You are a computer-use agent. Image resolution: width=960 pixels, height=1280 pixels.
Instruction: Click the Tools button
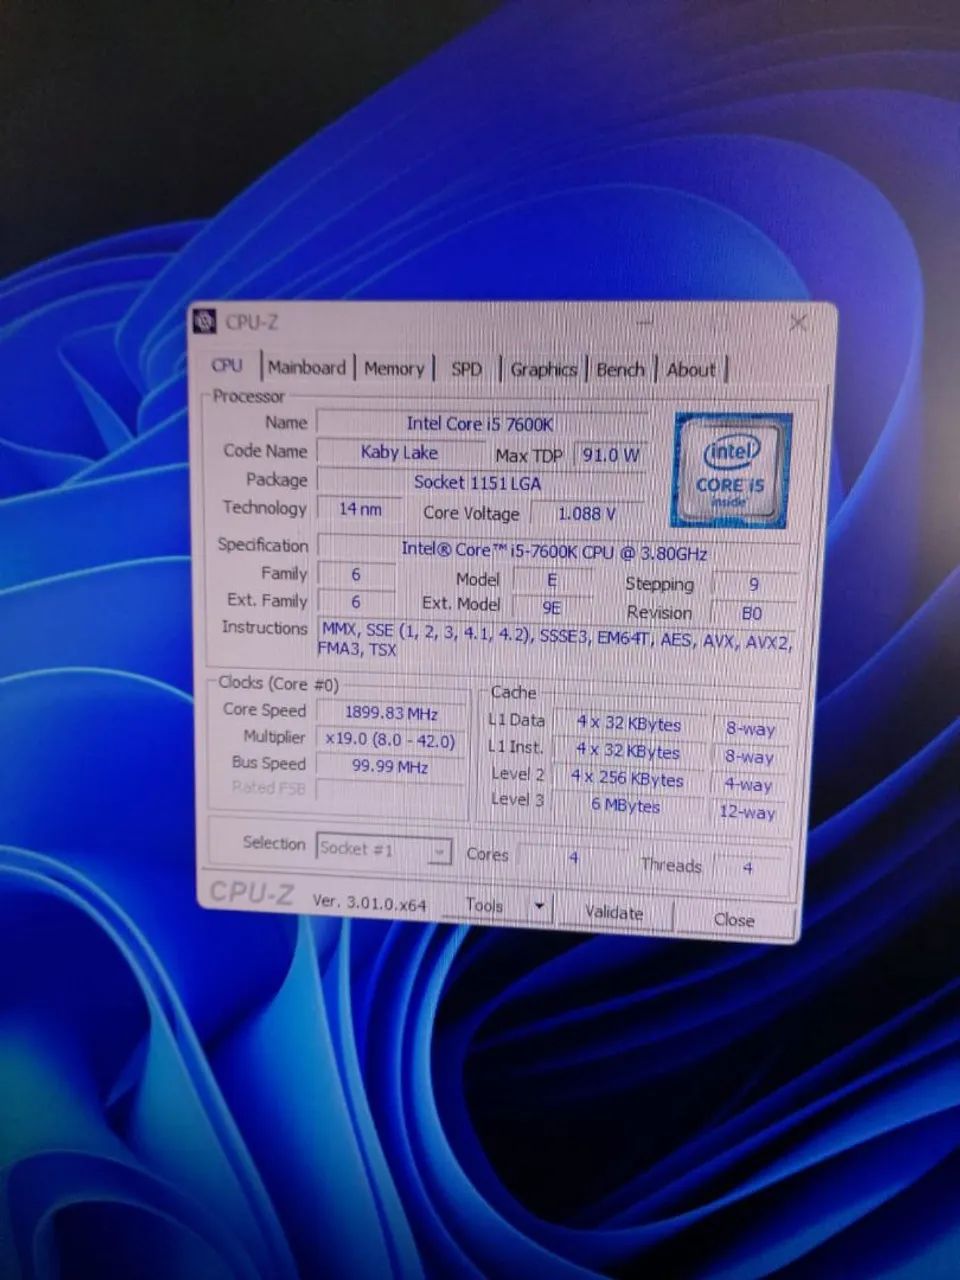[x=485, y=905]
